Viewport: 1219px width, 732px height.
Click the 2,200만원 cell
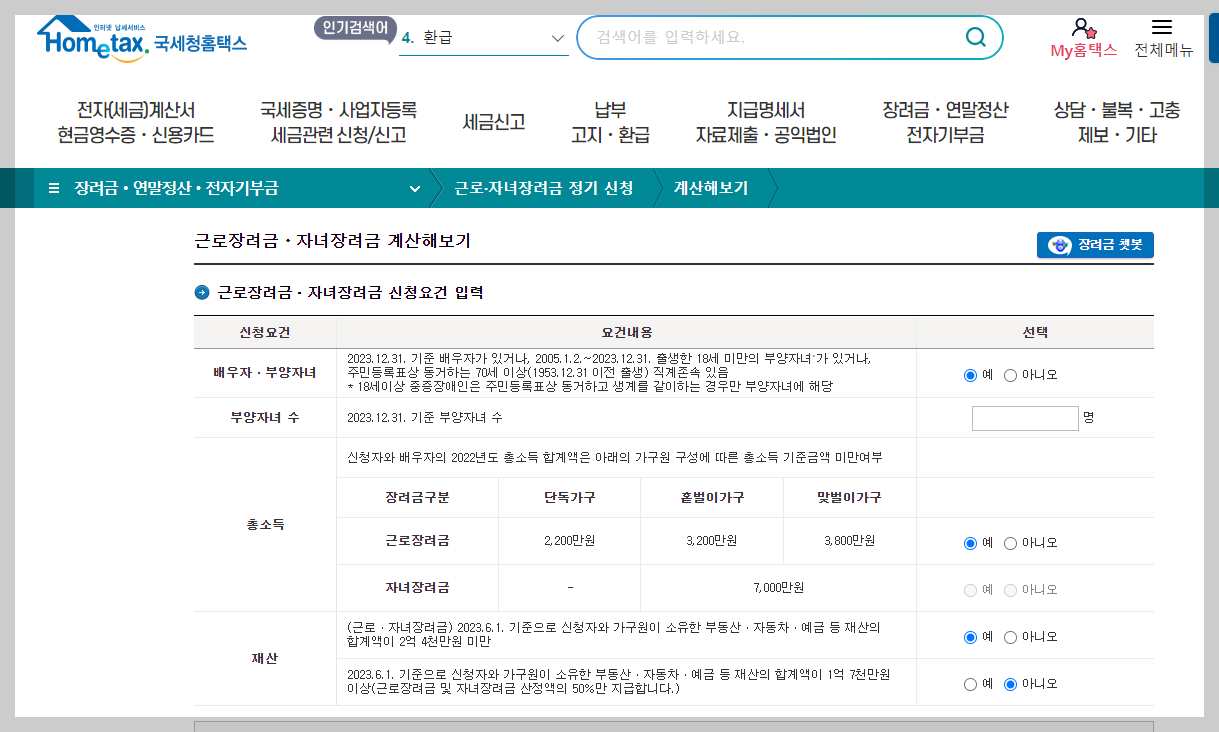coord(569,540)
